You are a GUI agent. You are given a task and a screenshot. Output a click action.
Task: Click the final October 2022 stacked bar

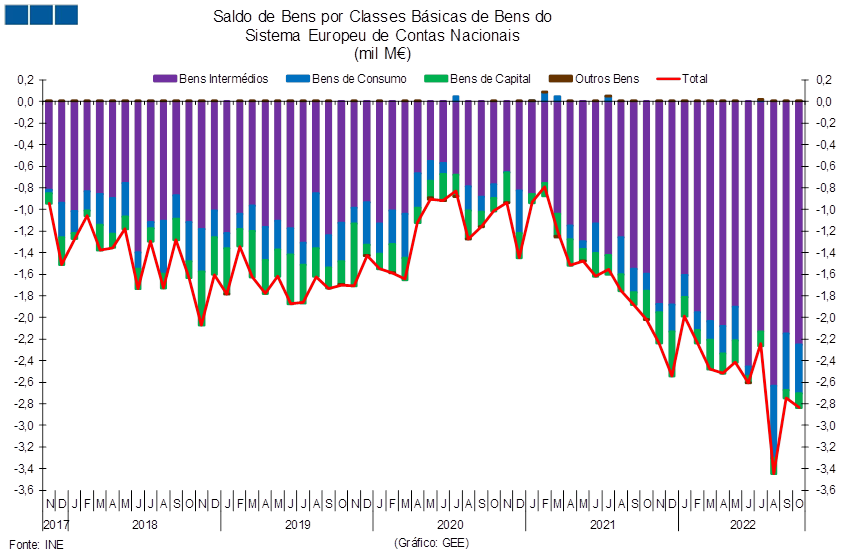pyautogui.click(x=799, y=254)
